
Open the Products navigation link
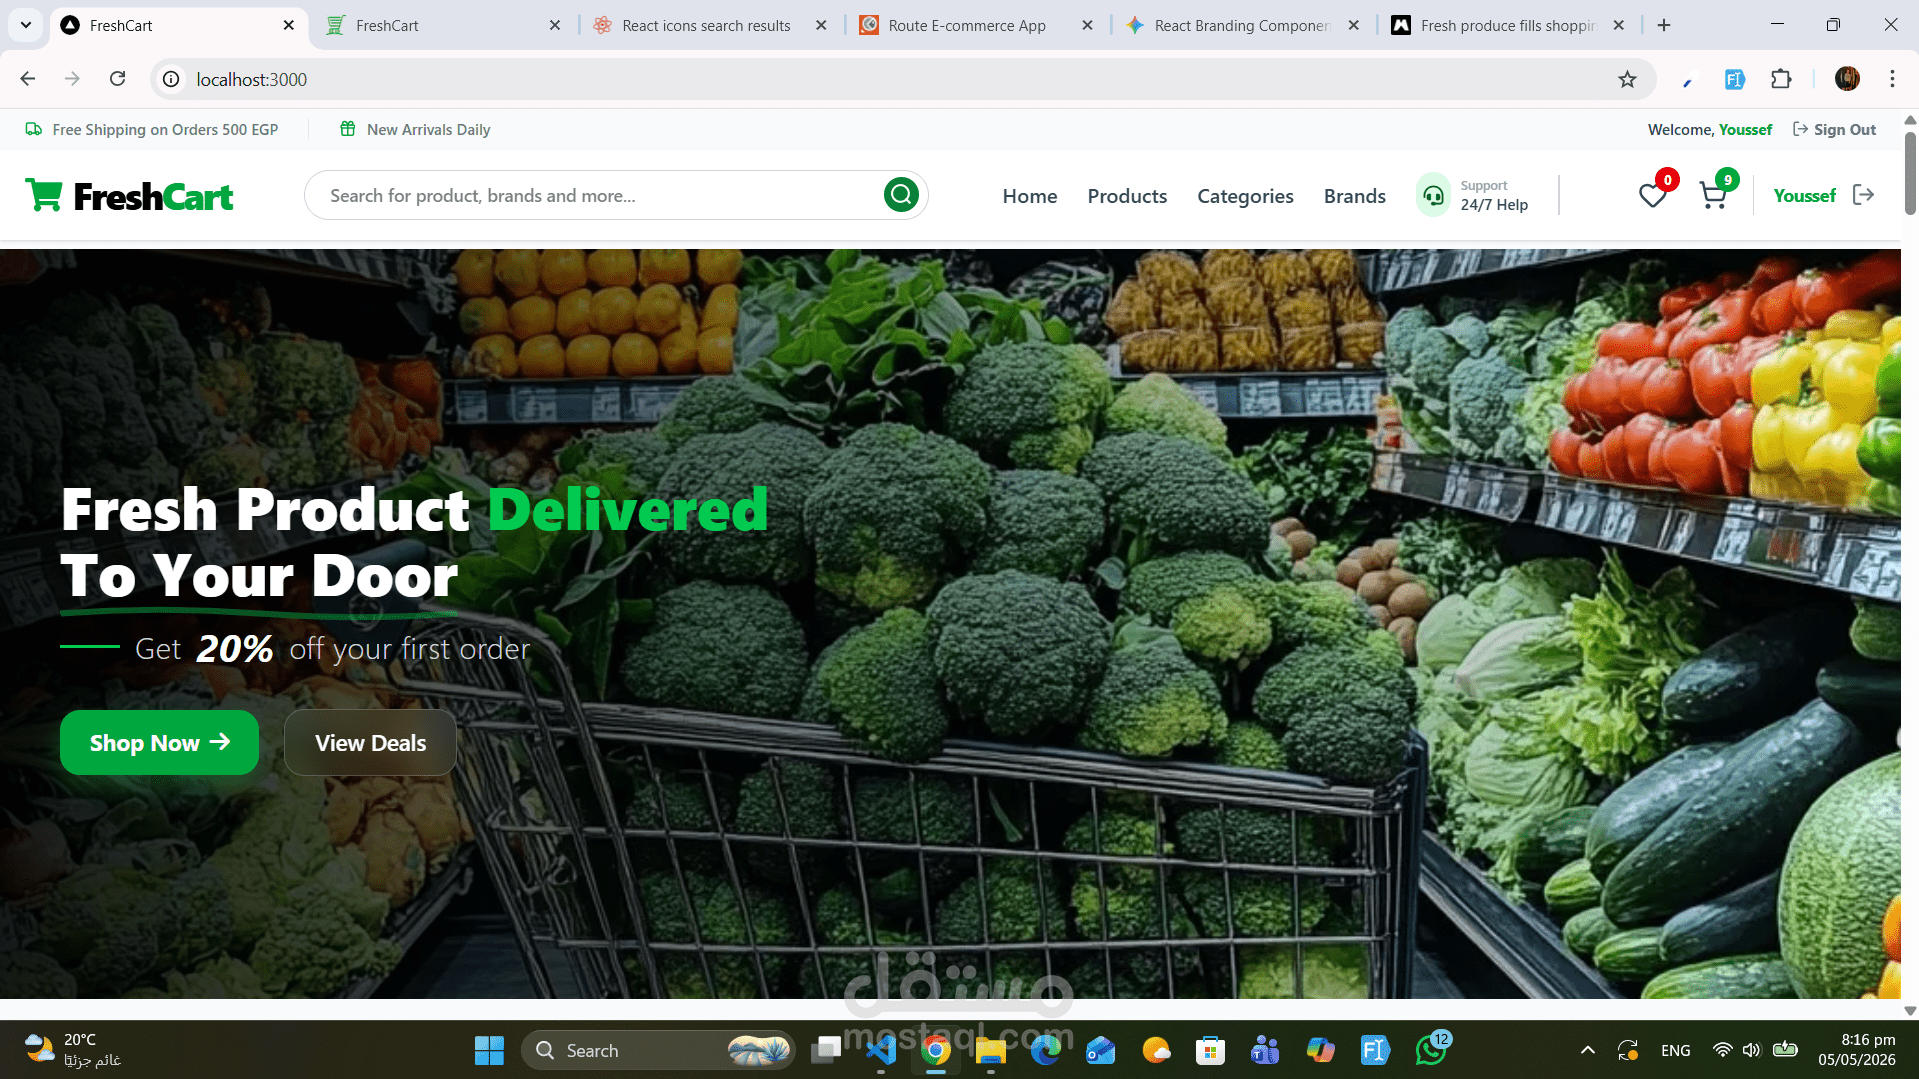coord(1127,196)
